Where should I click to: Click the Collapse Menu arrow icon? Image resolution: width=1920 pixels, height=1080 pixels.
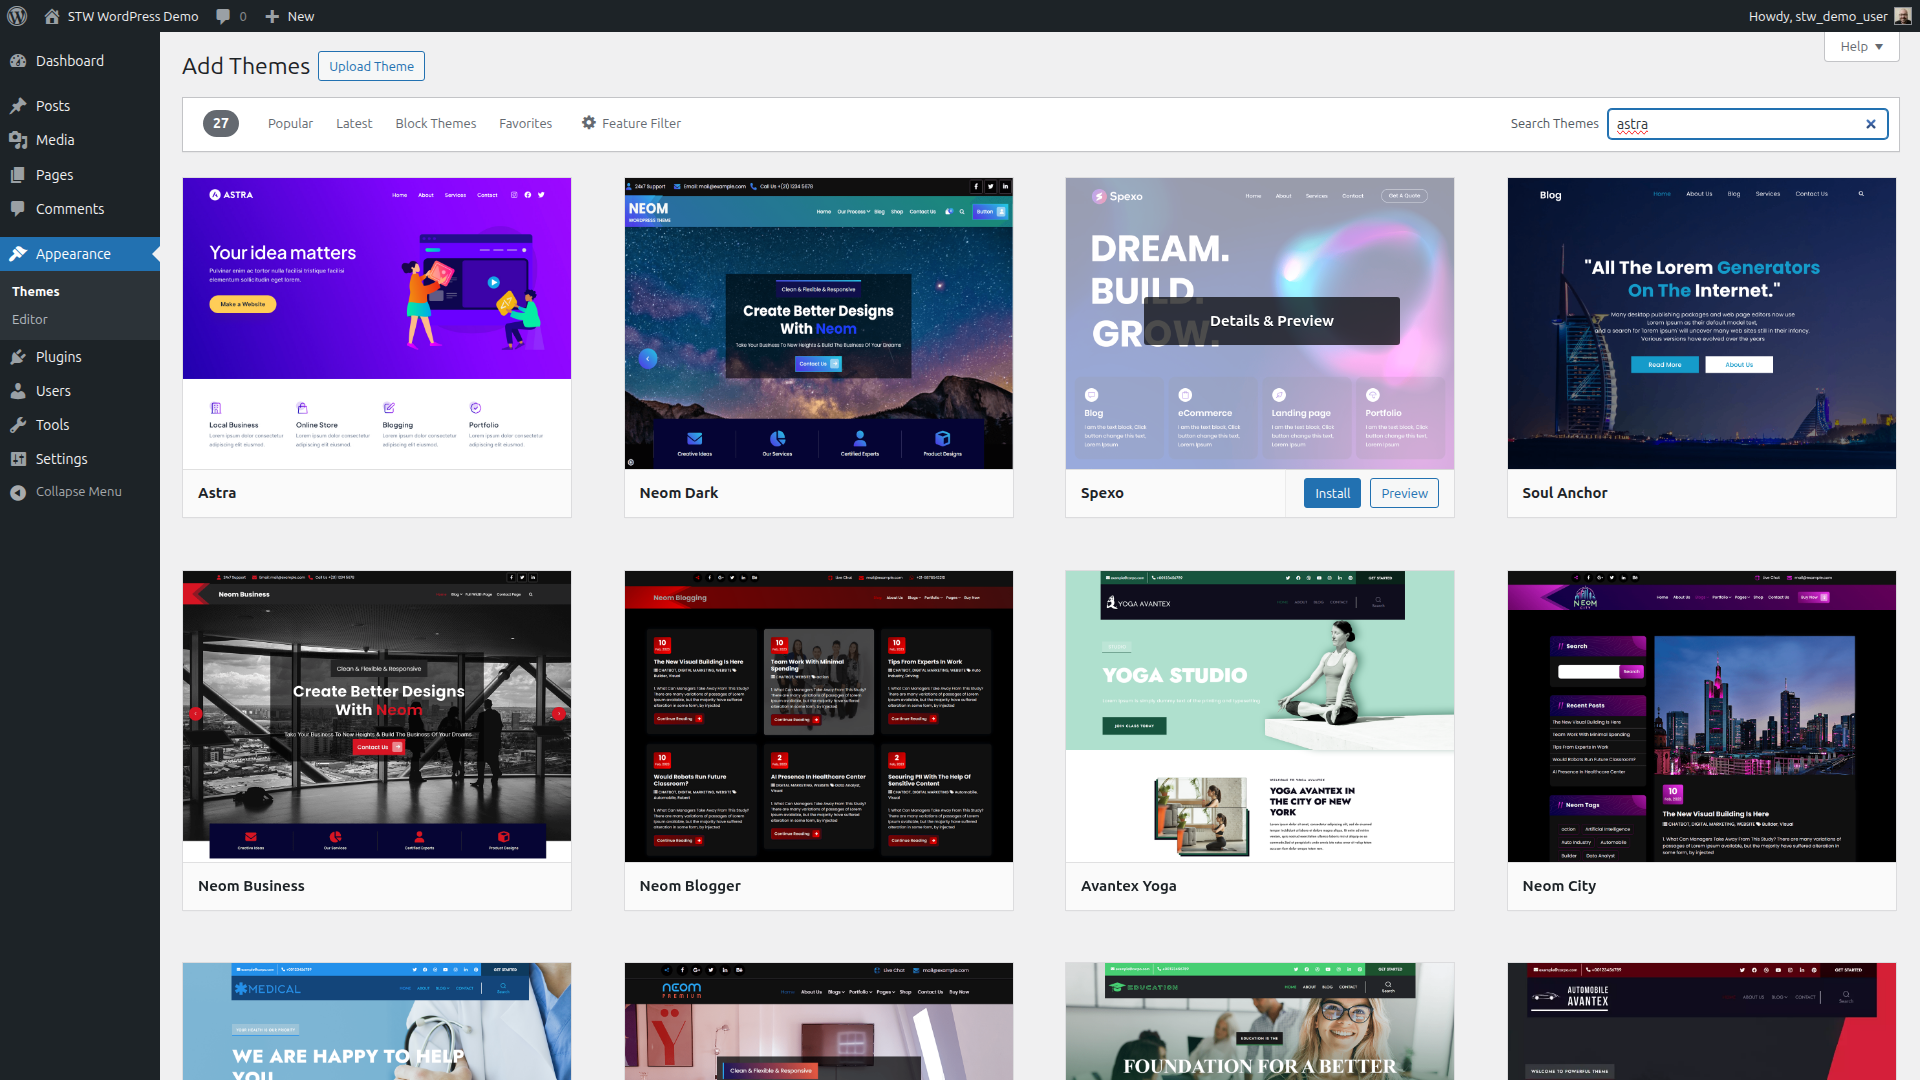(x=18, y=492)
